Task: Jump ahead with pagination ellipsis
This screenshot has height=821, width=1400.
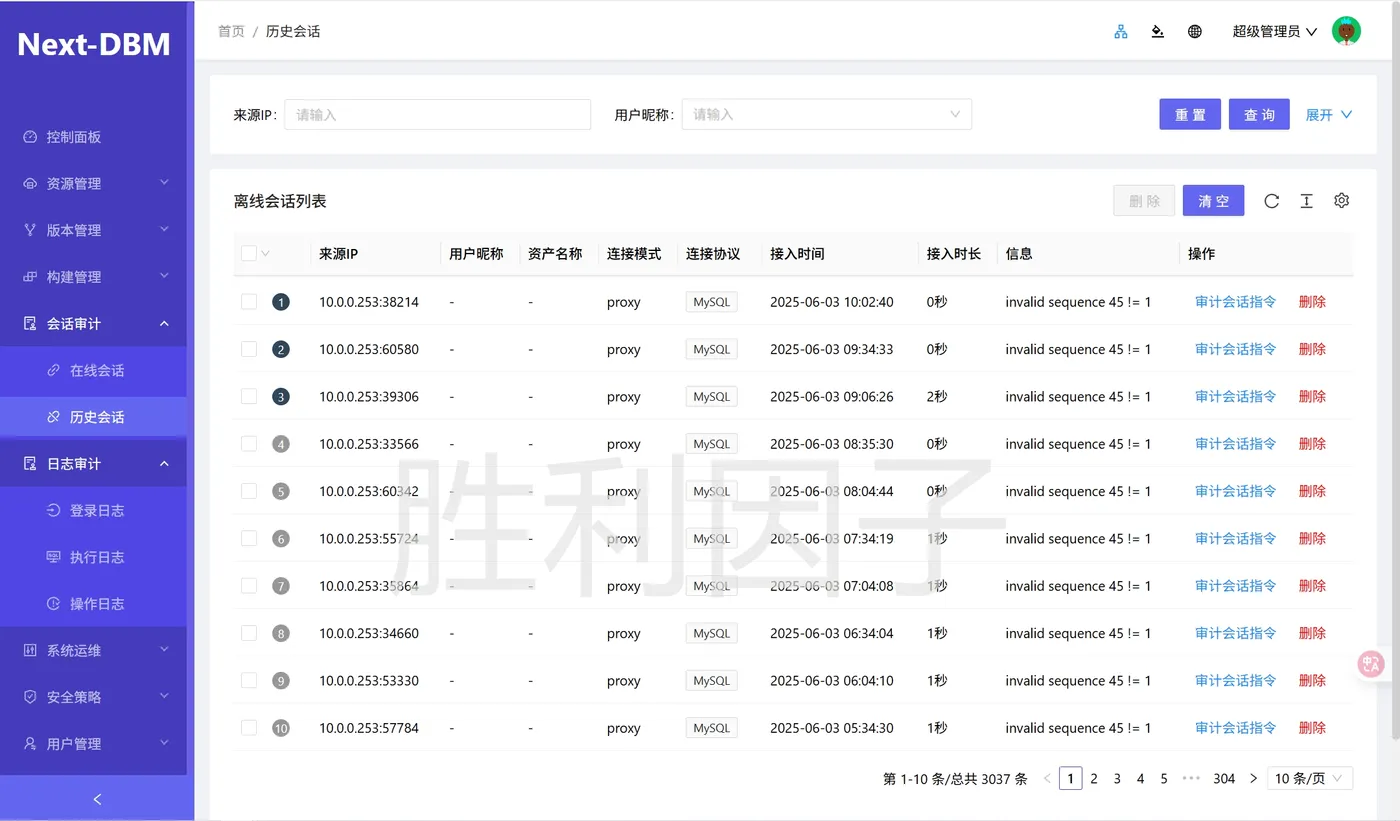Action: pos(1191,778)
